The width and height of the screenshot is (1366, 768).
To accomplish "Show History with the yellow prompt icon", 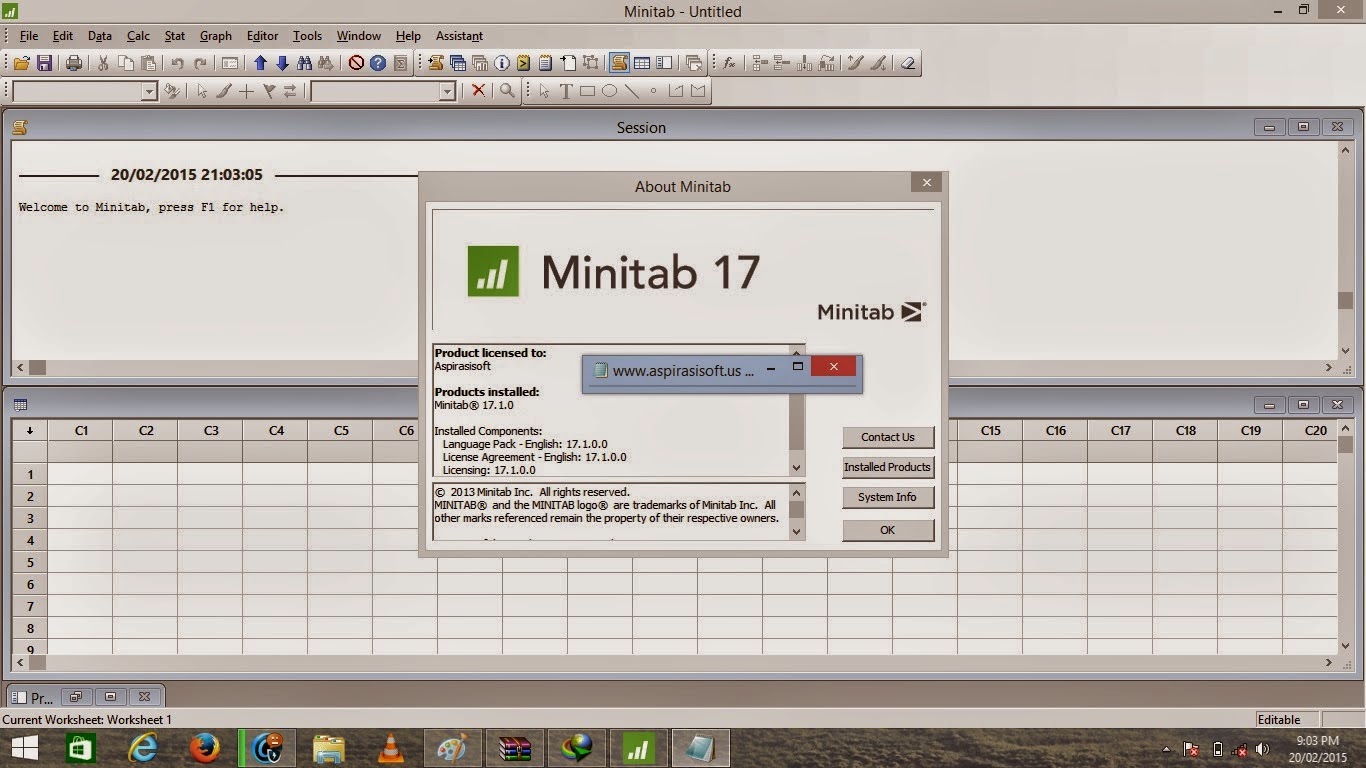I will click(x=524, y=63).
